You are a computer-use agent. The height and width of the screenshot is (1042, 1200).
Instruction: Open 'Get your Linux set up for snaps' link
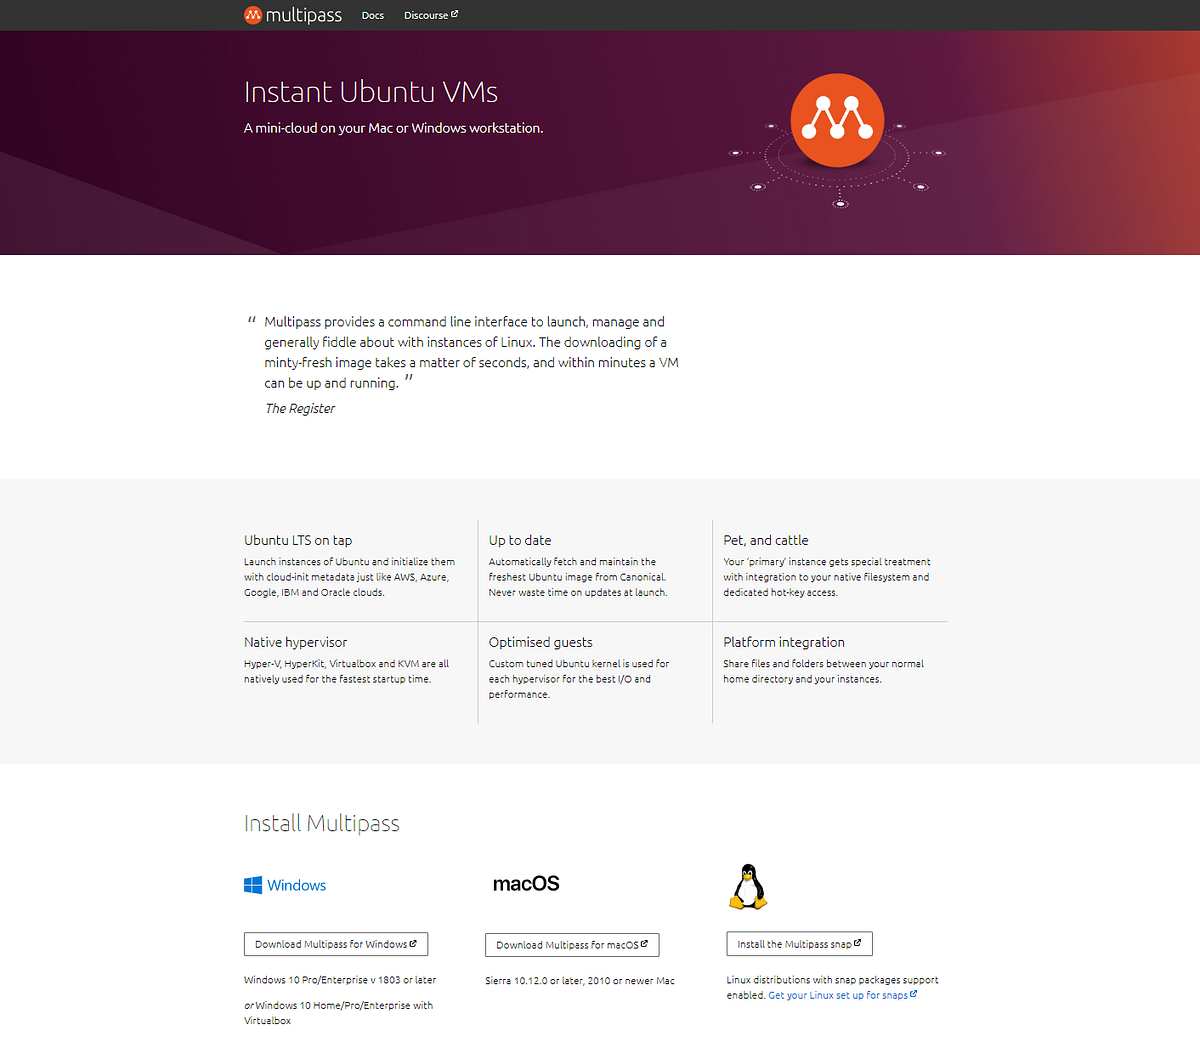pos(838,994)
